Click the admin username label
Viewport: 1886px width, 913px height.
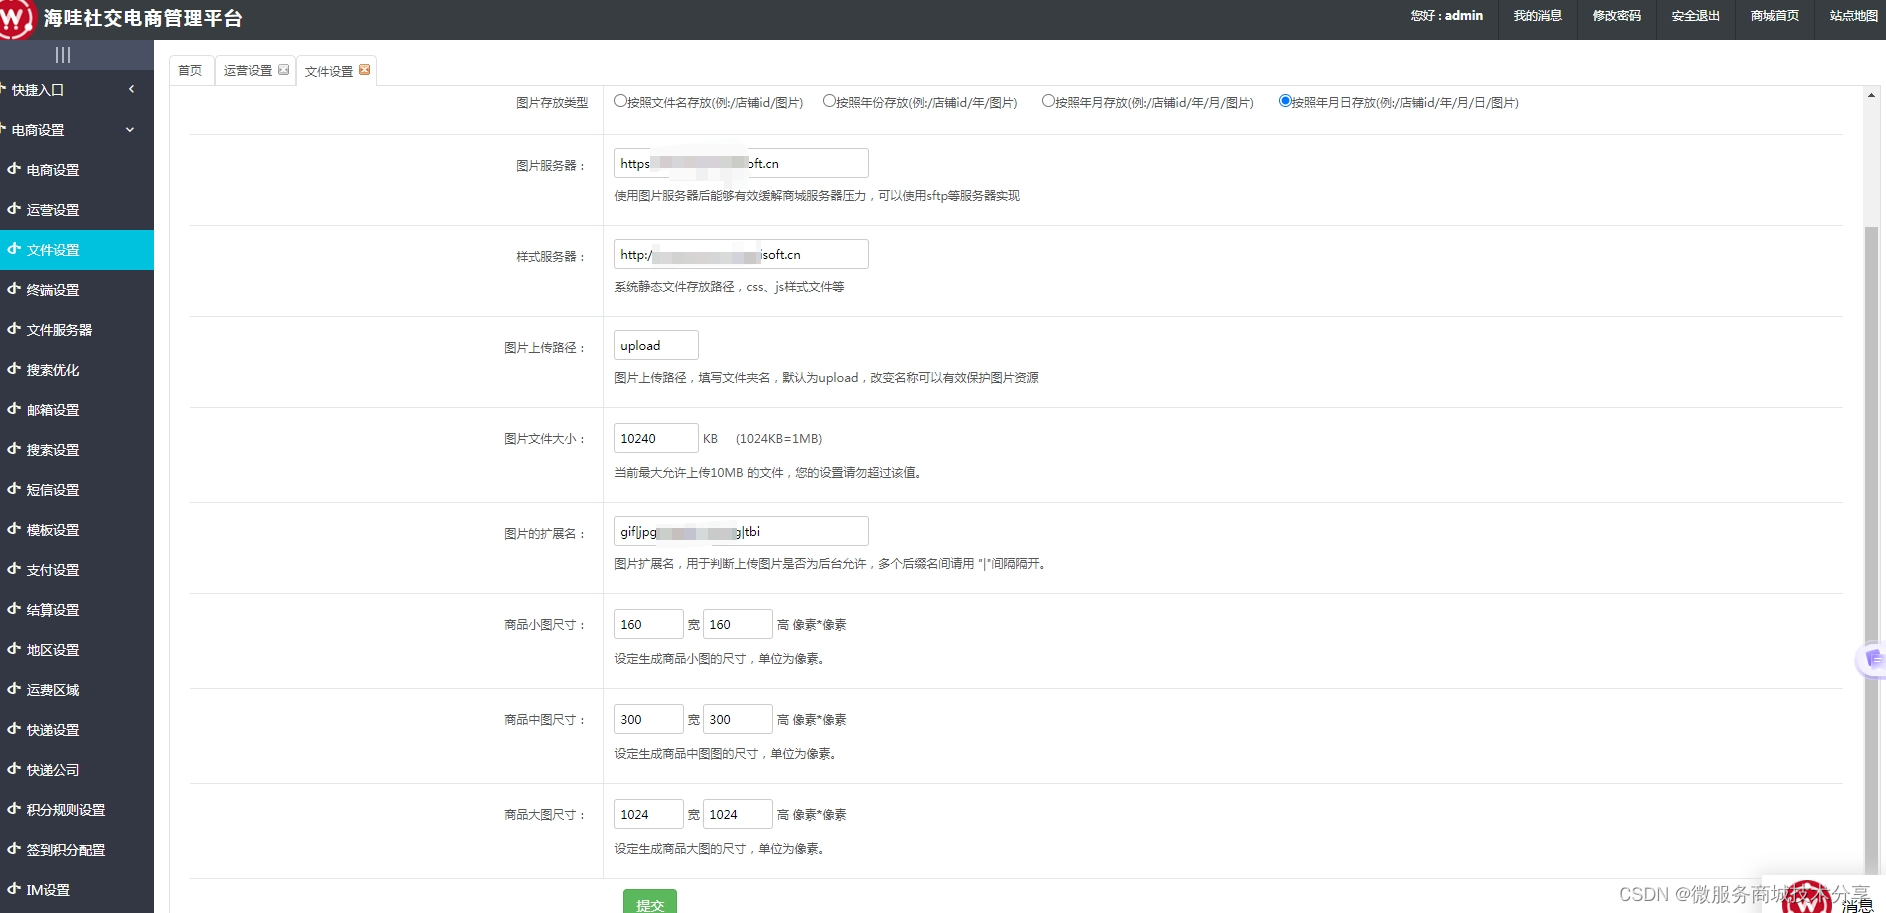point(1463,16)
